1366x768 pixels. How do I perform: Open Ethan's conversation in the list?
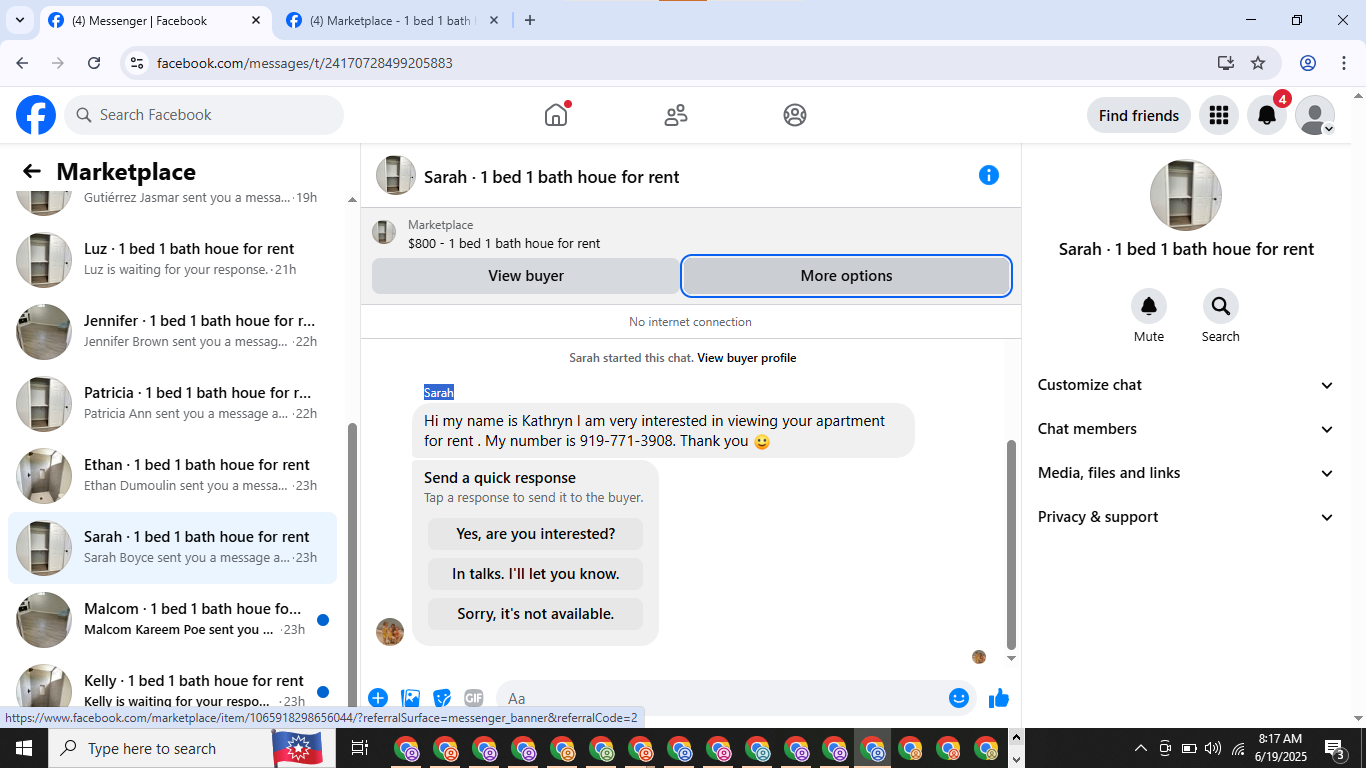tap(172, 475)
